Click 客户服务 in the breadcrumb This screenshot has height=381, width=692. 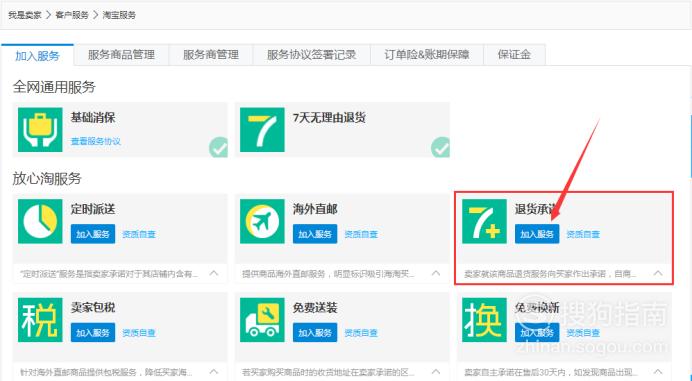click(x=72, y=15)
